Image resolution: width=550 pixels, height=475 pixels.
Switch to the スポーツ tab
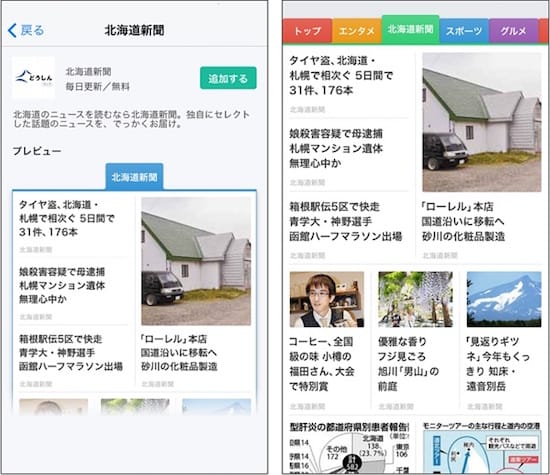coord(464,31)
